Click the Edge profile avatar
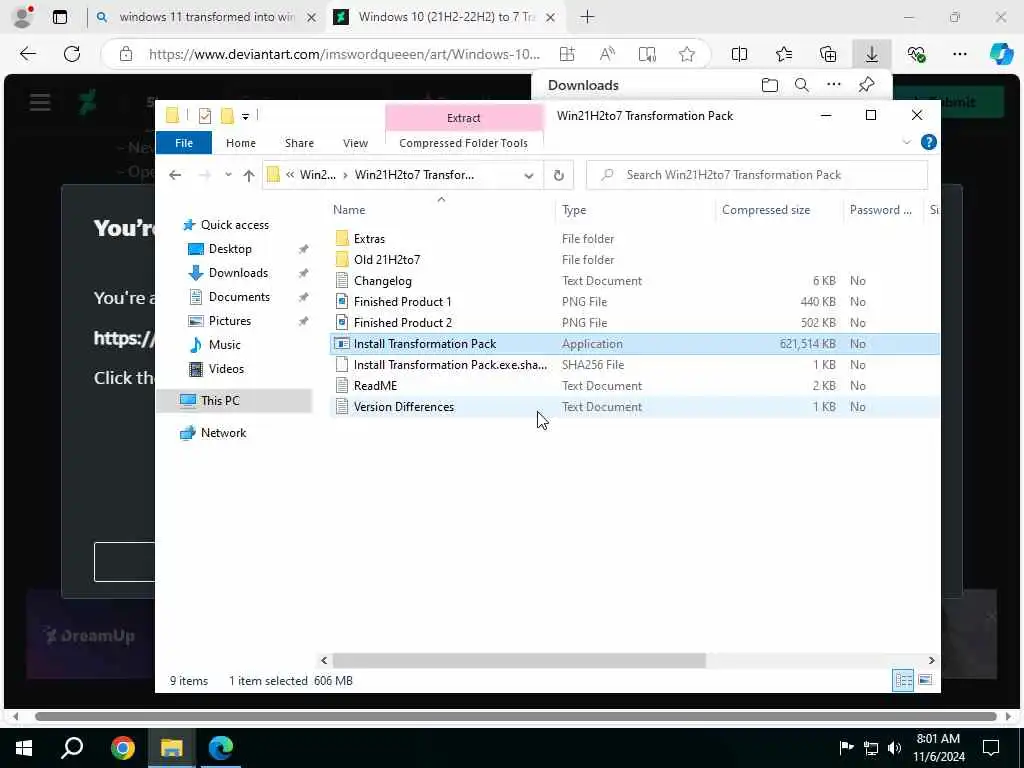The width and height of the screenshot is (1024, 768). pos(23,17)
